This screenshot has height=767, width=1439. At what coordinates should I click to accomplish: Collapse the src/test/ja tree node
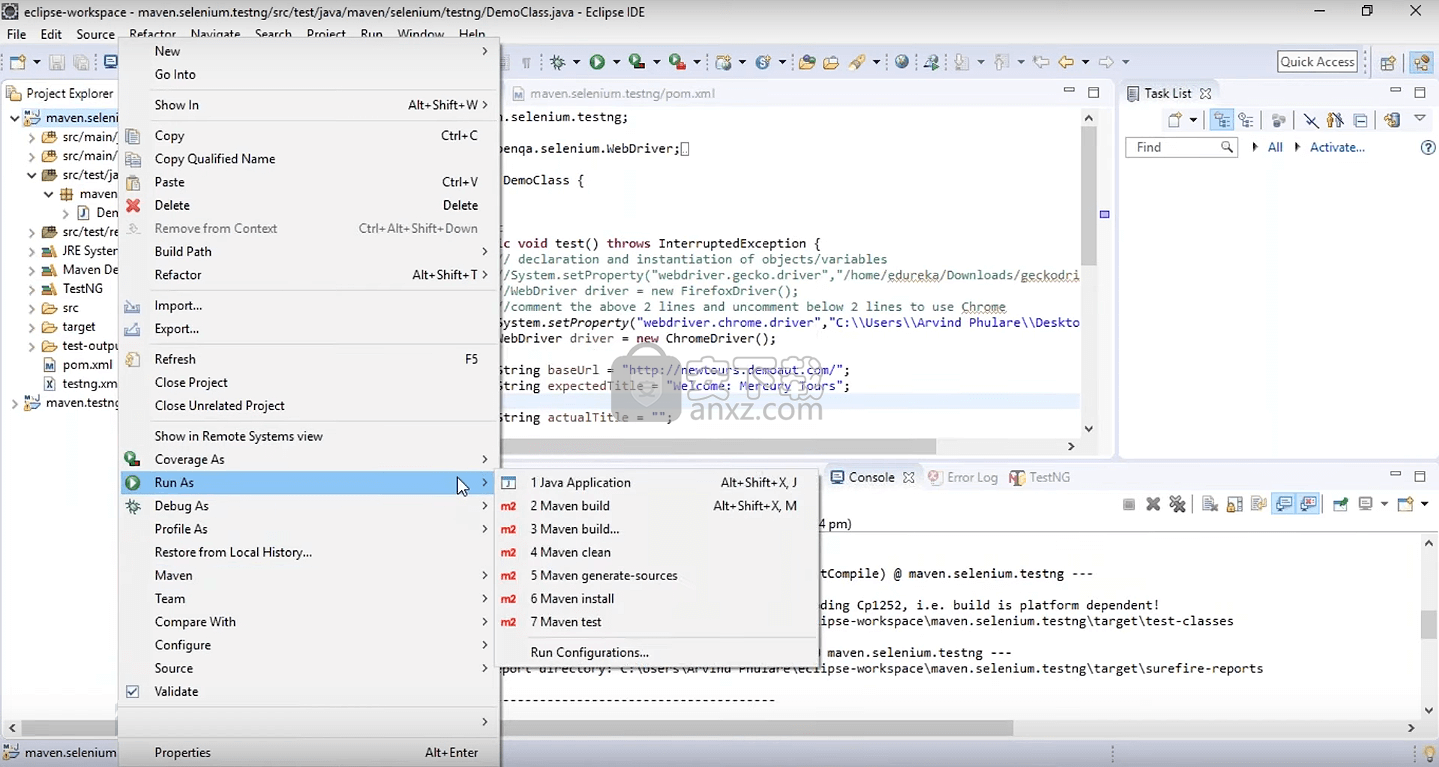[32, 175]
